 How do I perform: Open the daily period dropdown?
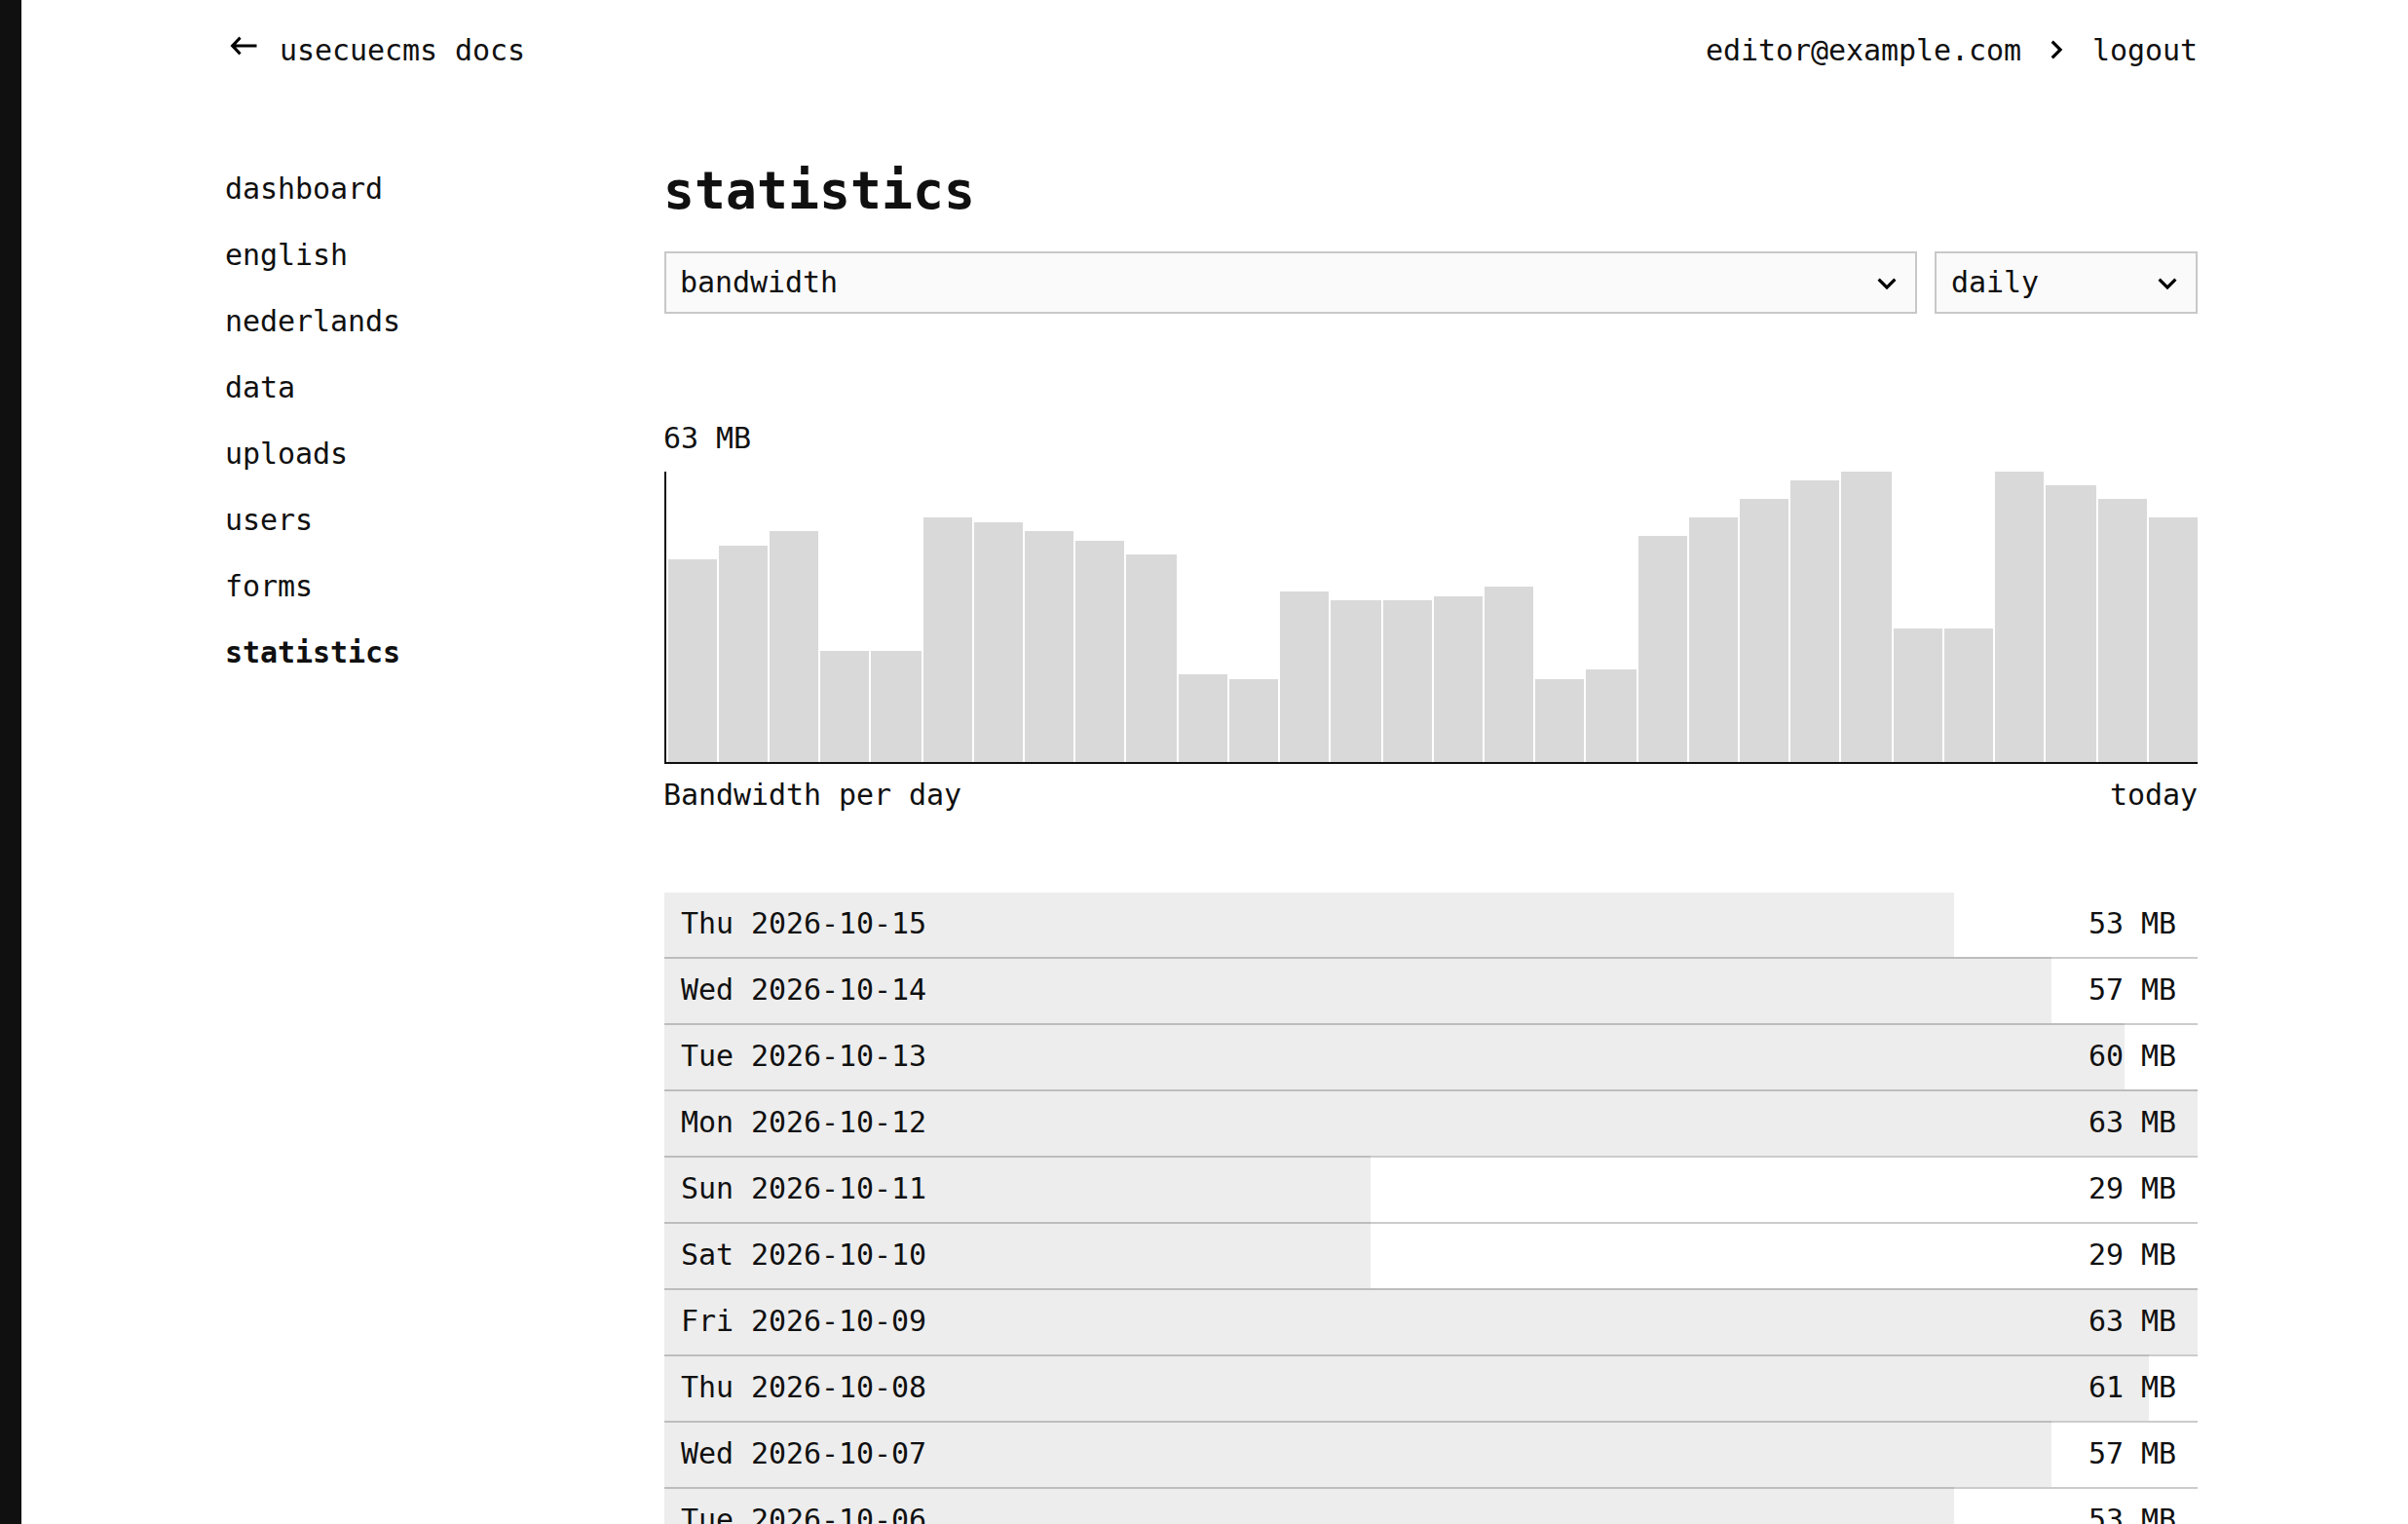(x=2065, y=283)
